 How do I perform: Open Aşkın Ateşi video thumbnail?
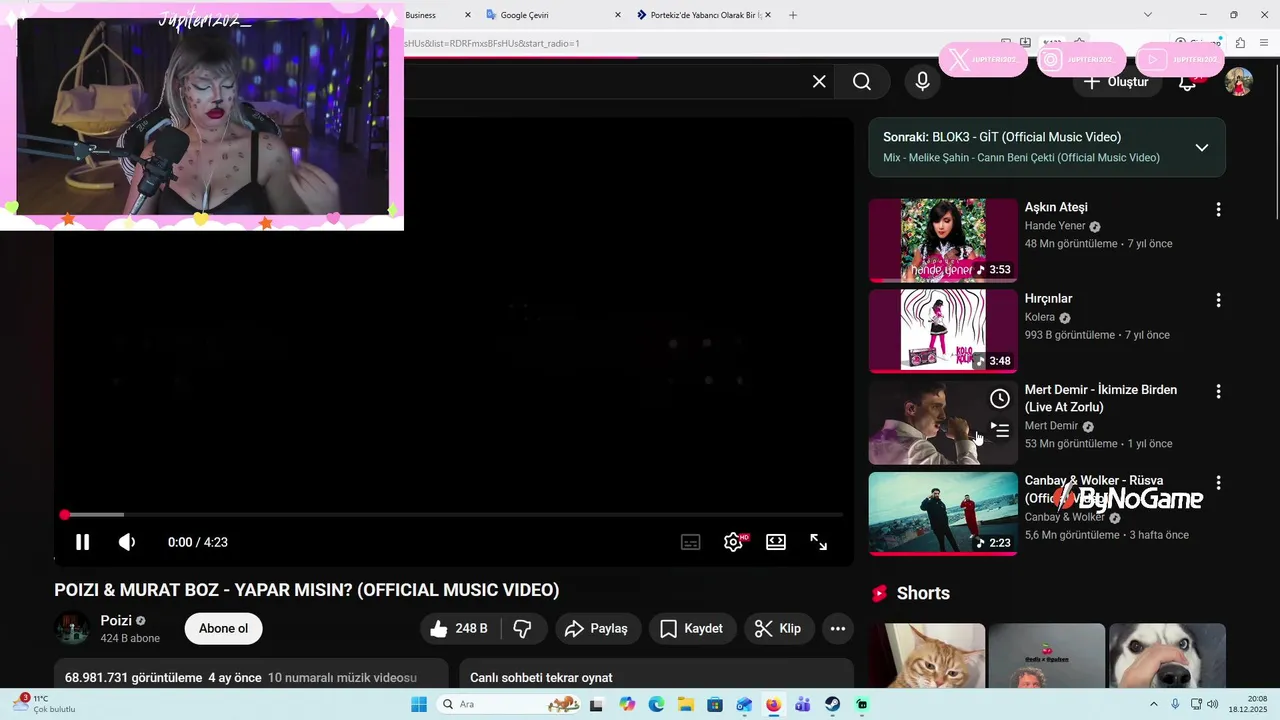[x=943, y=240]
